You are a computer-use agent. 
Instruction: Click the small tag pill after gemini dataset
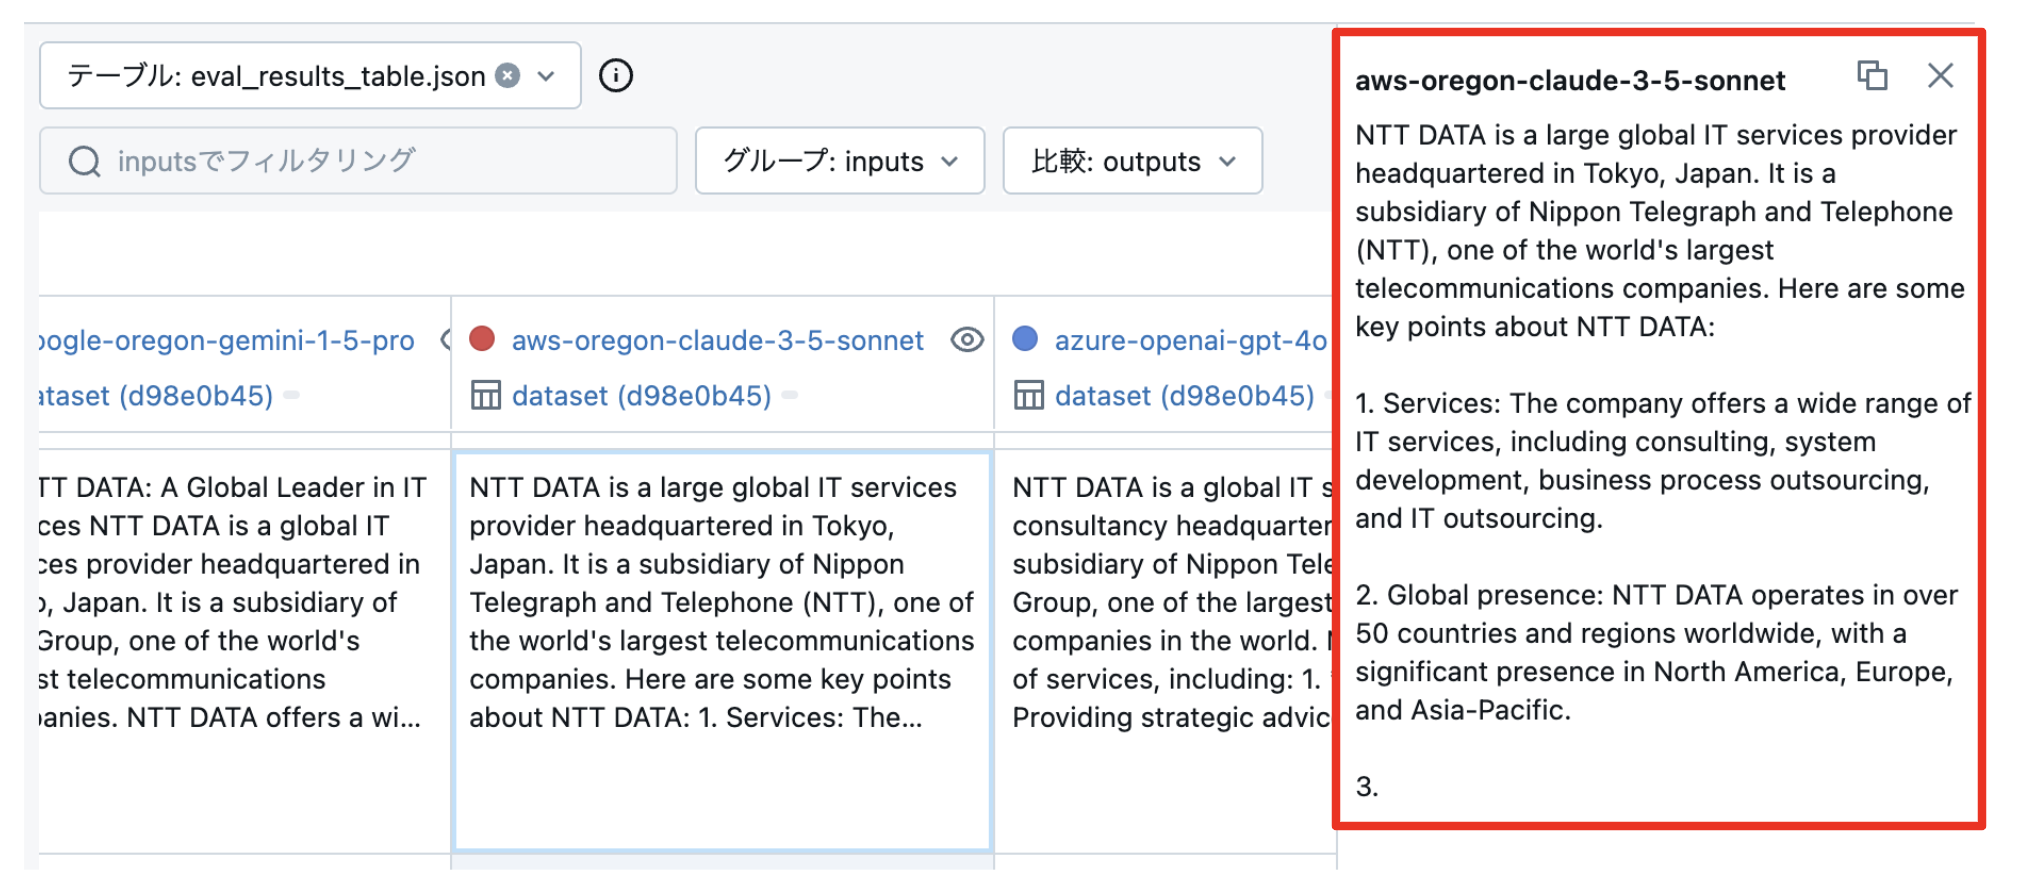tap(292, 396)
